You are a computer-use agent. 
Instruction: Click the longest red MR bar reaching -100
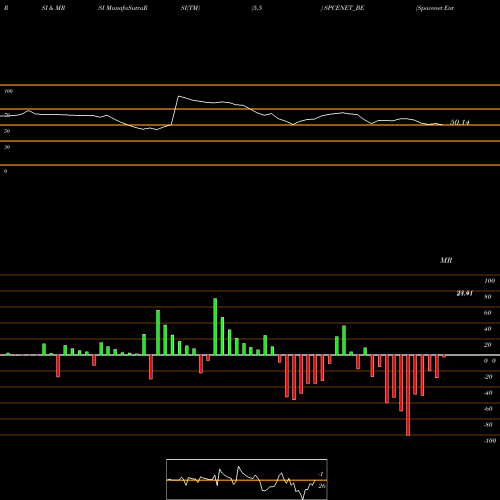coord(408,395)
